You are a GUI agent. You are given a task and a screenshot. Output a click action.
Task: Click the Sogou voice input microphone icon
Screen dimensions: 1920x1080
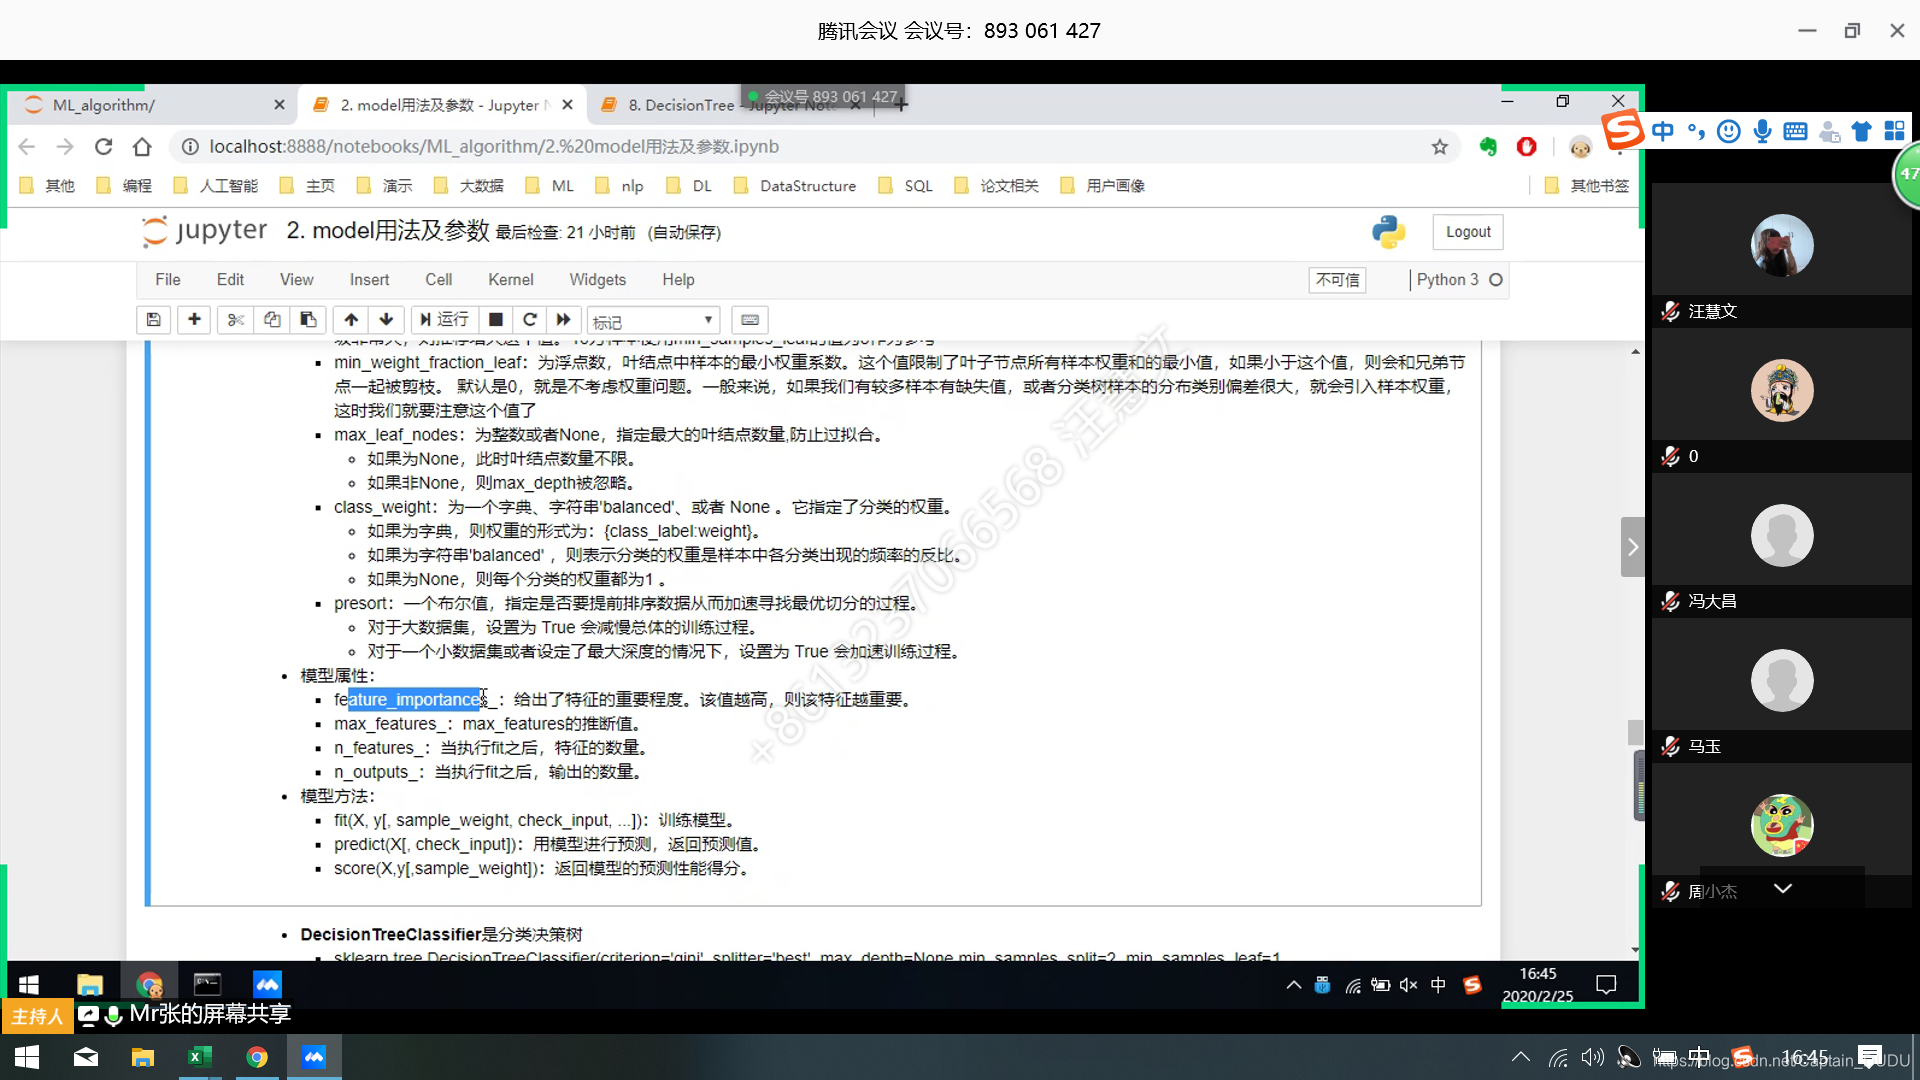click(x=1762, y=131)
